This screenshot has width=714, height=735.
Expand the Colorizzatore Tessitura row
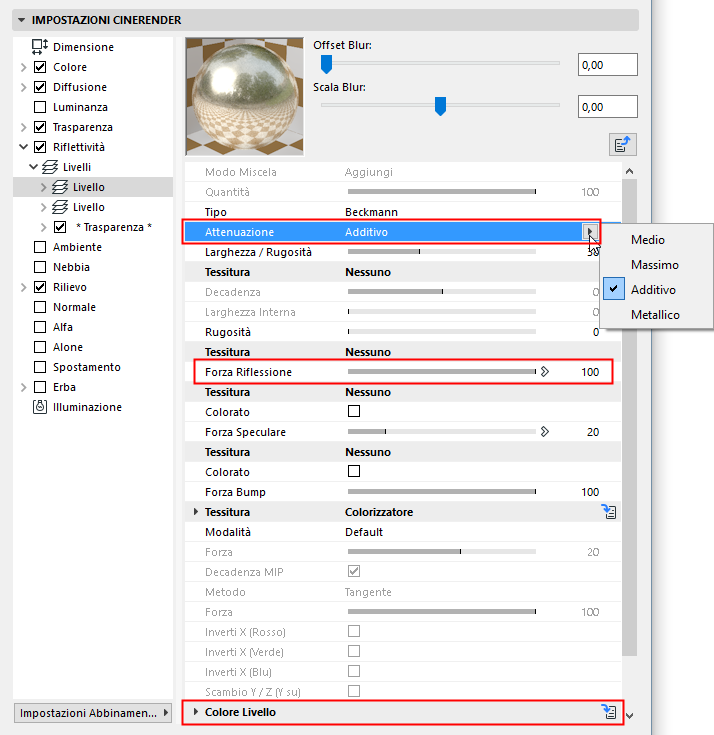196,511
